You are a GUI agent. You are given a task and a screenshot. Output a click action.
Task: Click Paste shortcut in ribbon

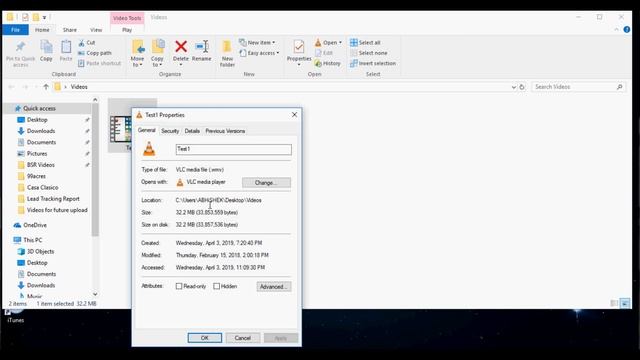[100, 63]
